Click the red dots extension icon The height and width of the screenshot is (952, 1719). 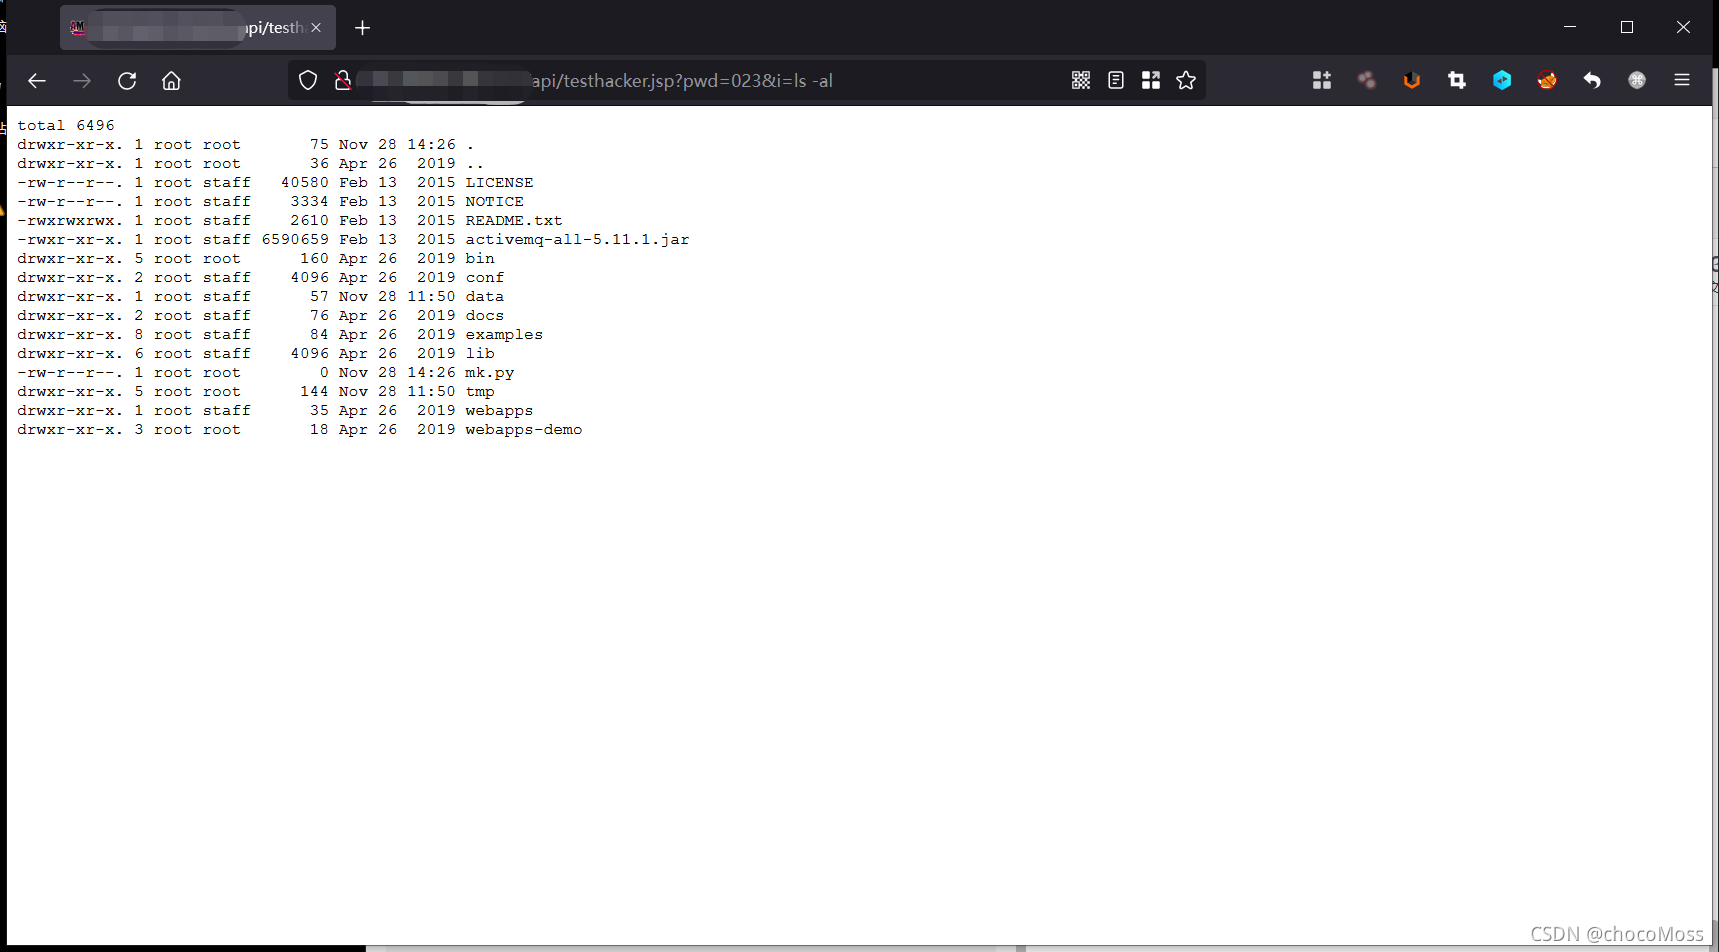pyautogui.click(x=1367, y=81)
